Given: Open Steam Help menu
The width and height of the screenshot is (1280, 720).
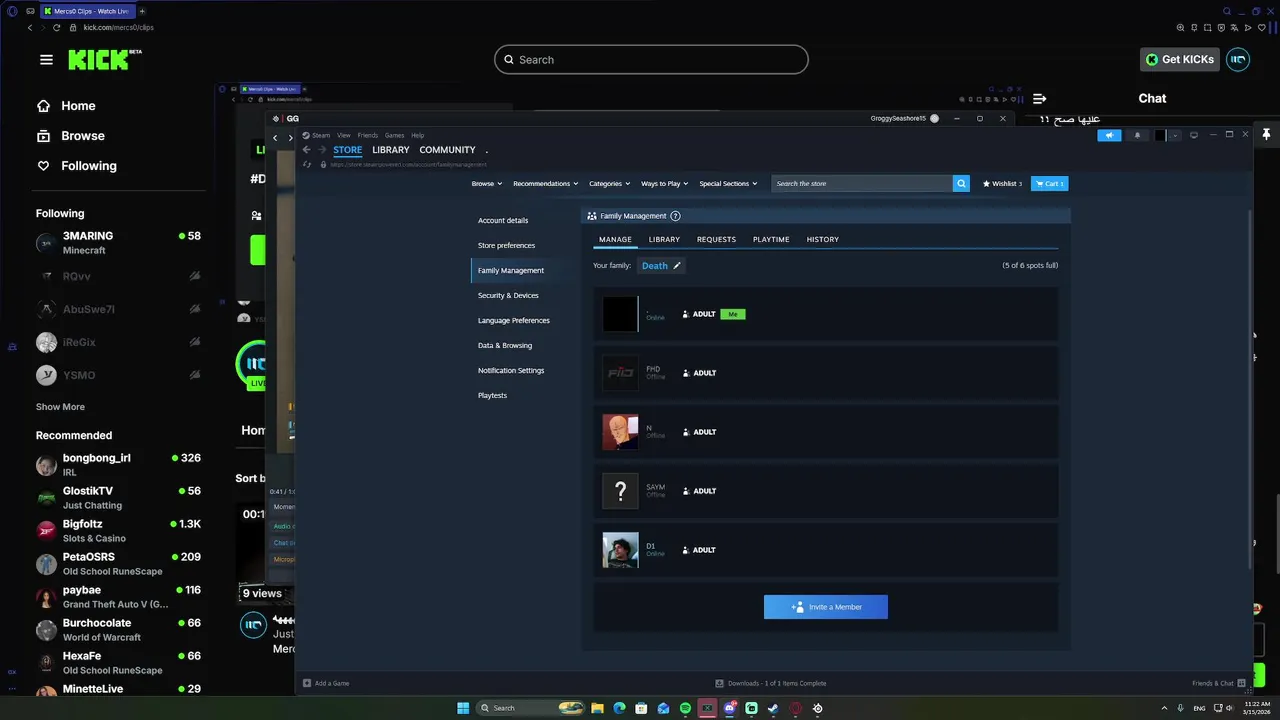Looking at the screenshot, I should point(418,135).
